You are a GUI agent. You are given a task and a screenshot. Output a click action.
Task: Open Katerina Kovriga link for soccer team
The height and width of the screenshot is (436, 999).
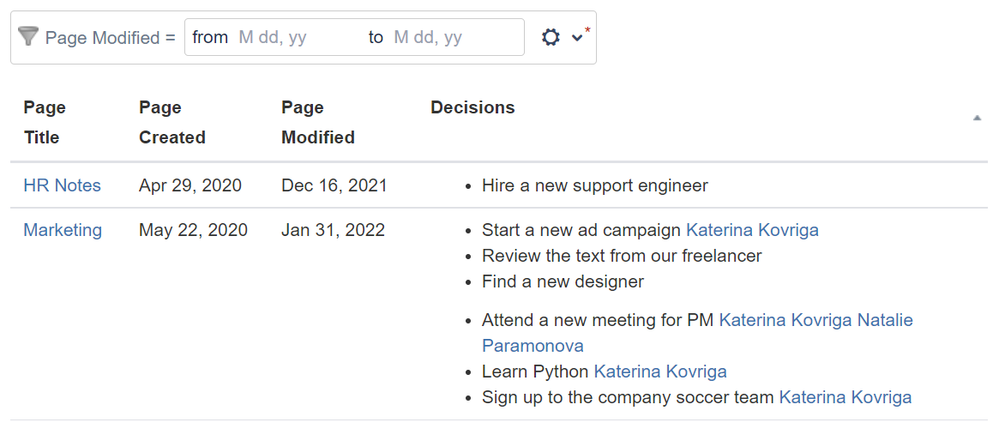(x=845, y=398)
